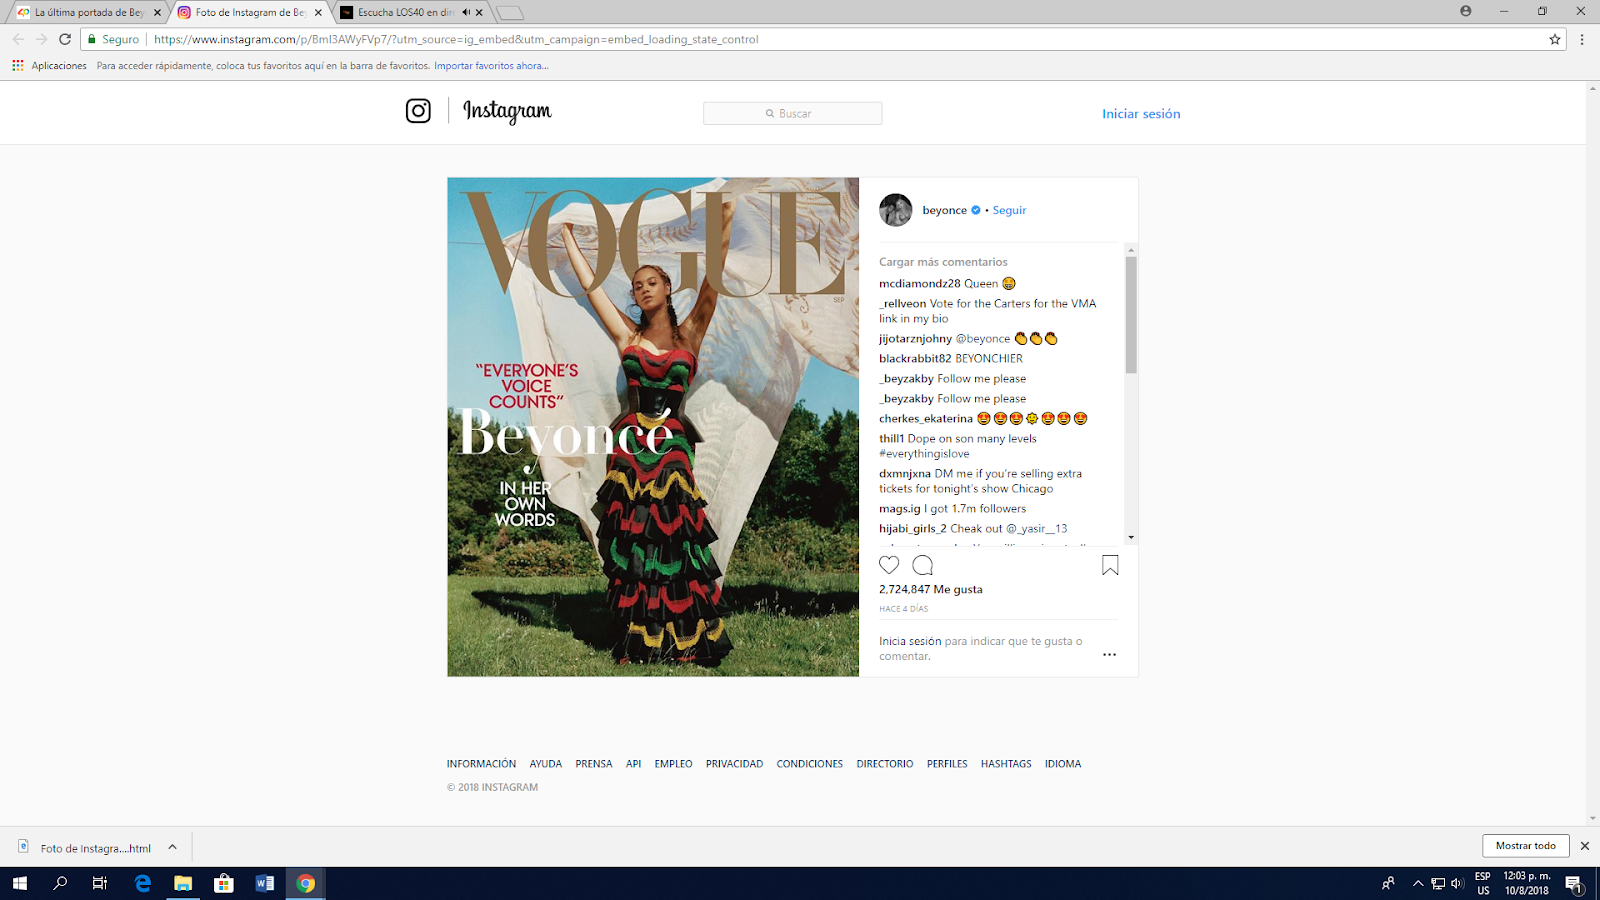Like the post with the heart icon
The image size is (1600, 900).
[889, 565]
